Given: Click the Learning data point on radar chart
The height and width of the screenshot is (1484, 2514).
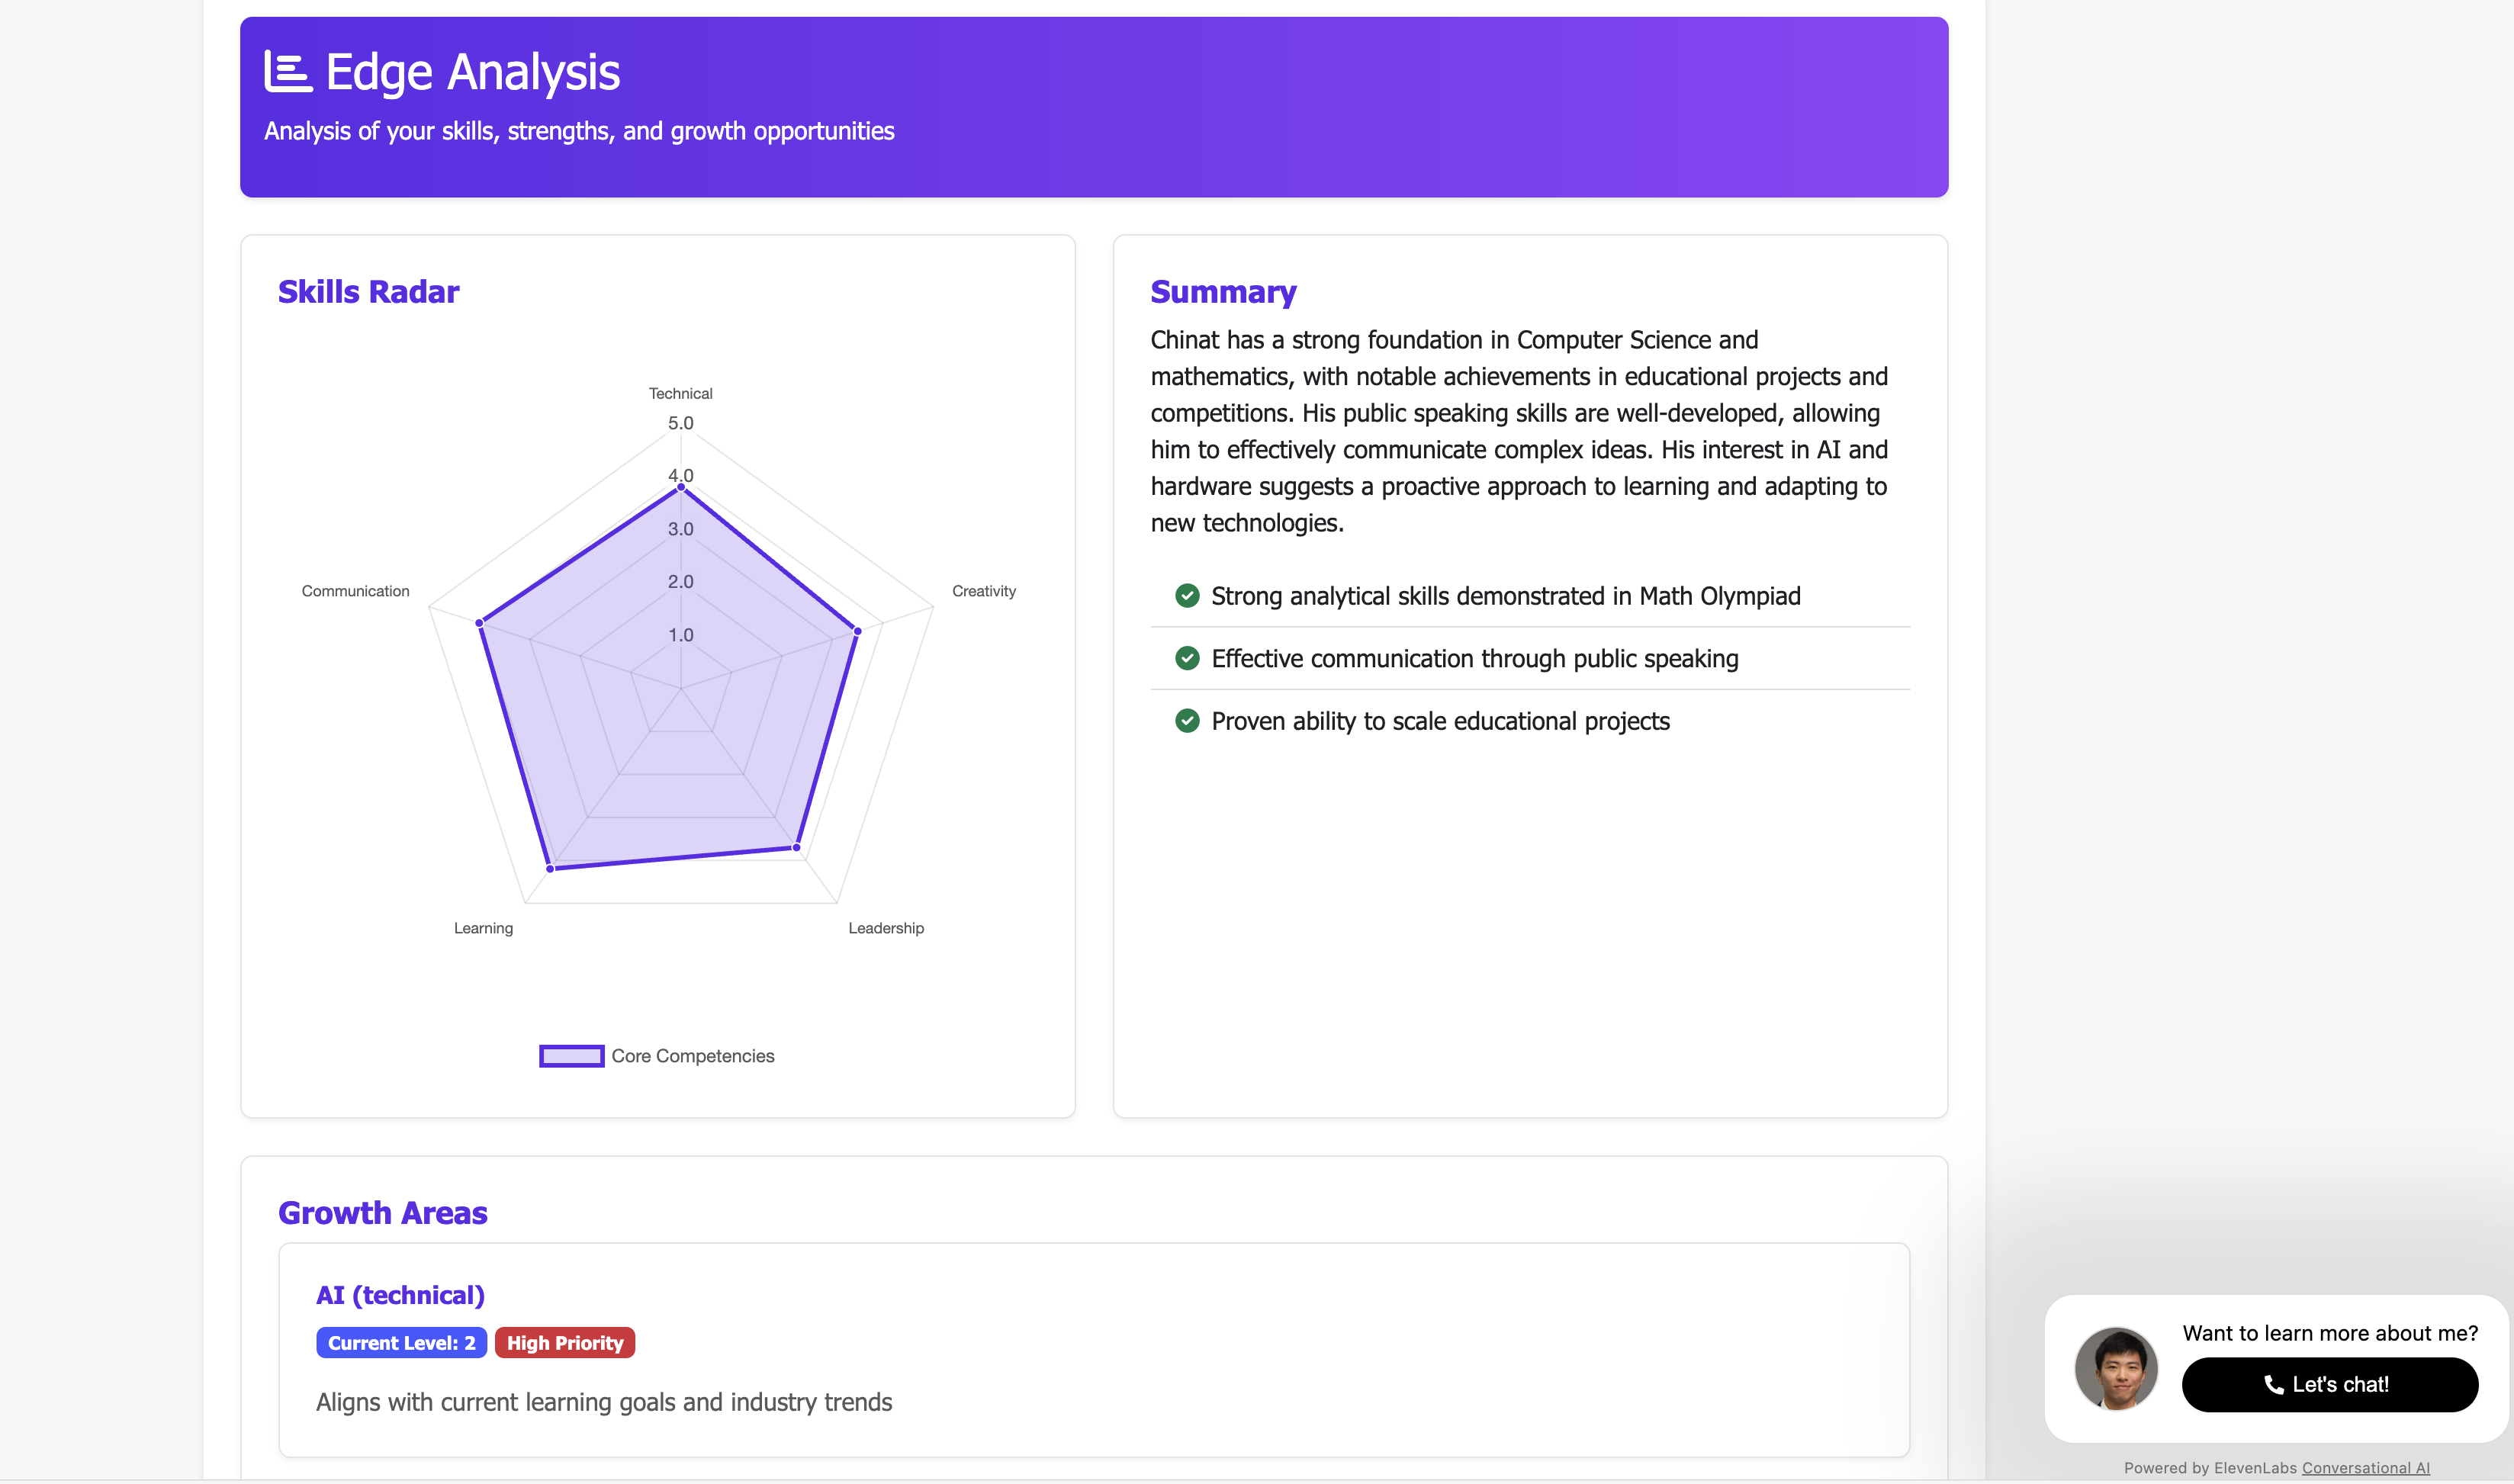Looking at the screenshot, I should pyautogui.click(x=550, y=869).
